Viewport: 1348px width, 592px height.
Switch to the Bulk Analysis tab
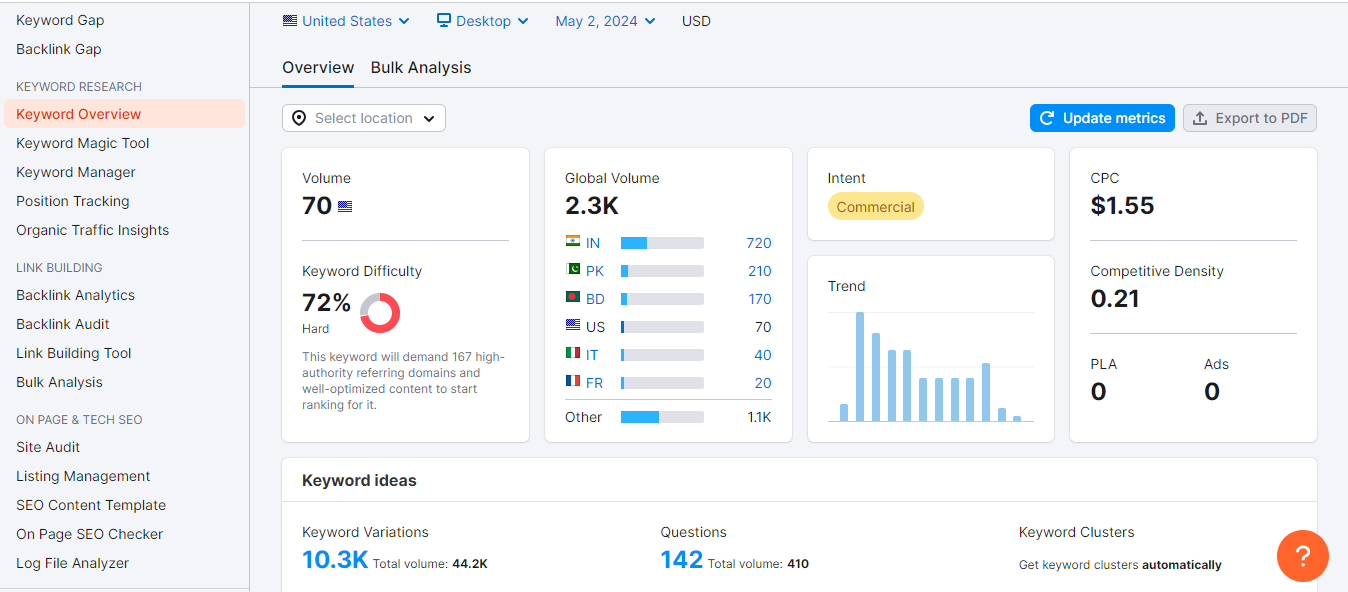click(x=421, y=67)
